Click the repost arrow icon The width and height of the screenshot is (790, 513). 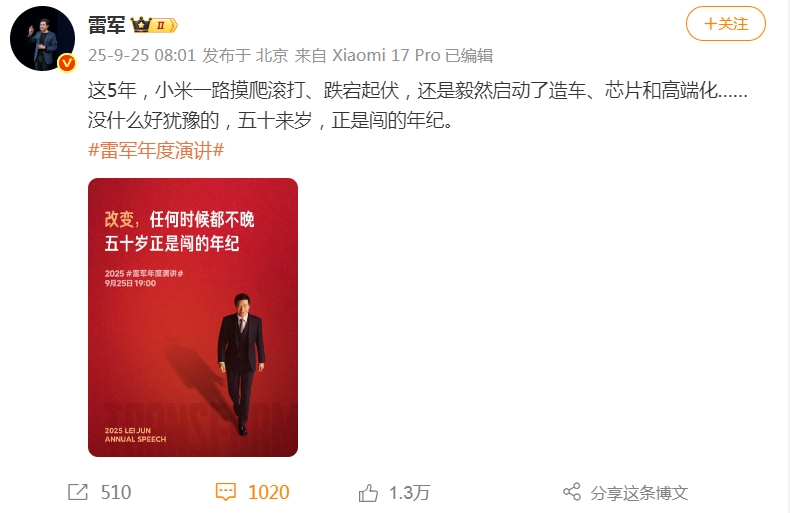(x=78, y=492)
